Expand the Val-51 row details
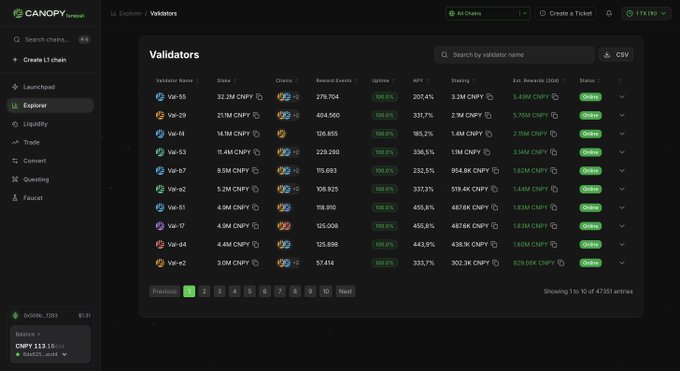This screenshot has height=371, width=680. click(x=622, y=207)
